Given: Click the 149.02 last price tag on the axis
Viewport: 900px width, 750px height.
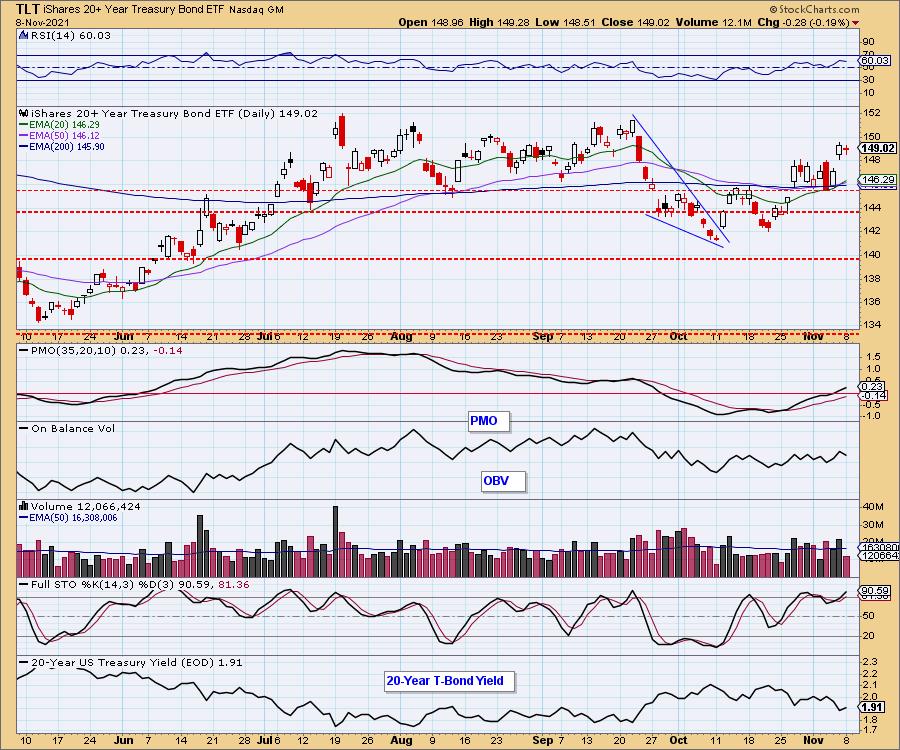Looking at the screenshot, I should pyautogui.click(x=878, y=148).
